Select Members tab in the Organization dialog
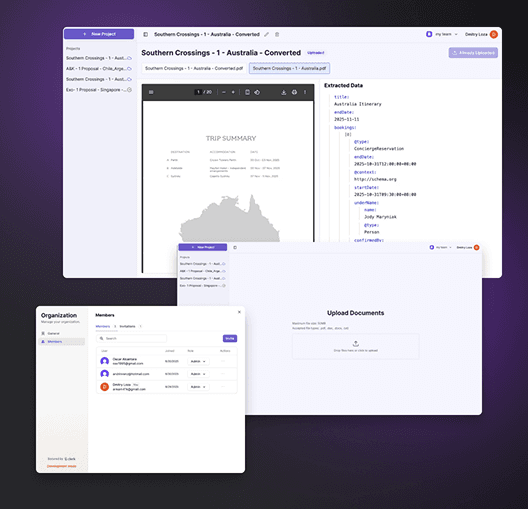528x509 pixels. (x=103, y=327)
